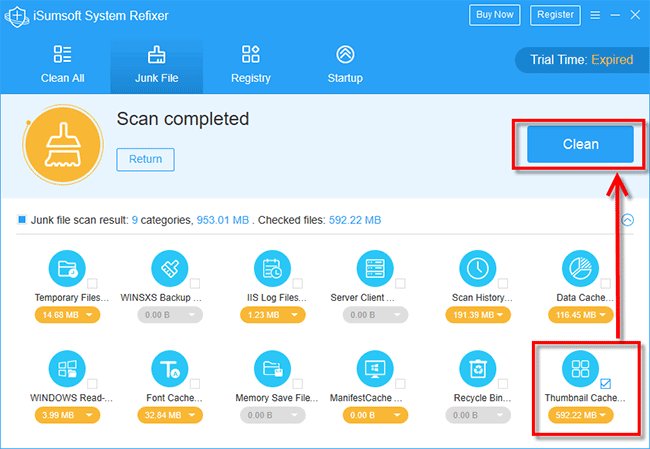Switch to the Registry tab
This screenshot has height=449, width=650.
coord(251,65)
